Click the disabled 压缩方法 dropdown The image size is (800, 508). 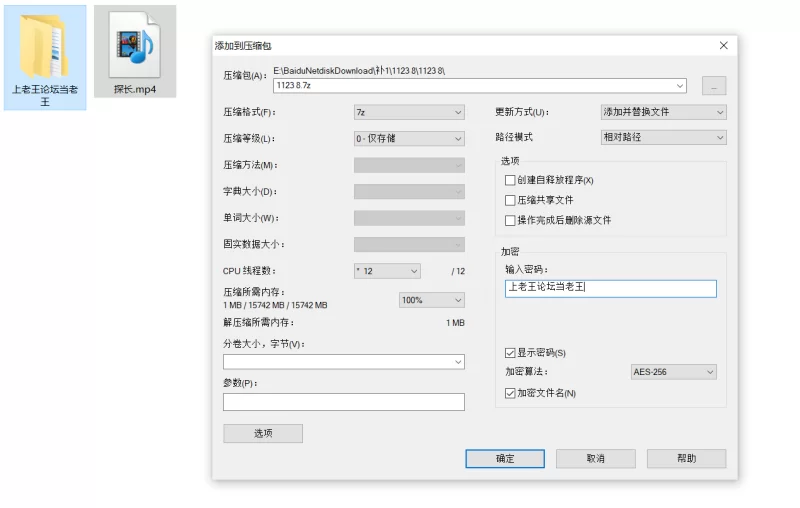(409, 165)
